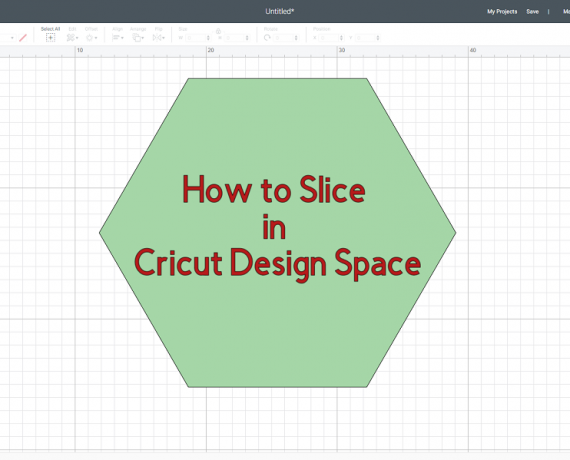This screenshot has width=570, height=460.
Task: Select the 'How to Slice' text line
Action: 274,189
